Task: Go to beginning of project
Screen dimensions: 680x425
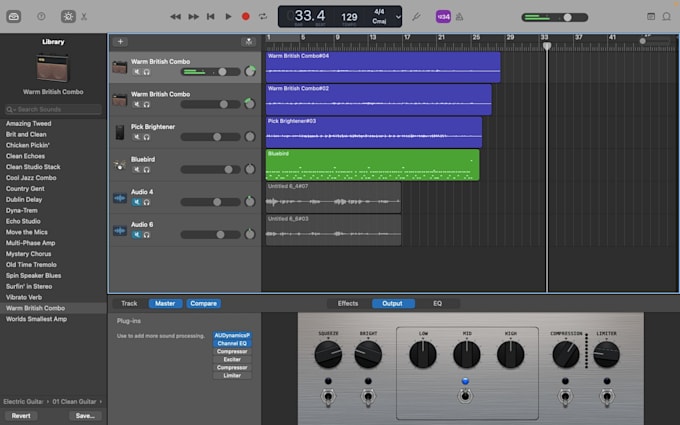Action: 210,16
